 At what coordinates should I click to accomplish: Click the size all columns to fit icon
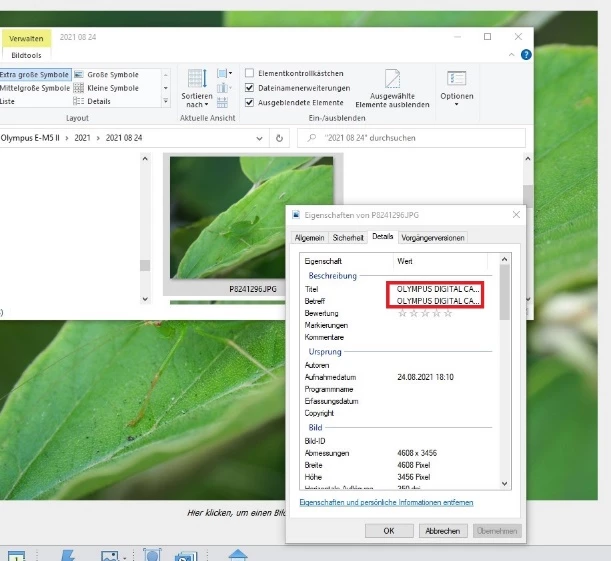click(222, 102)
